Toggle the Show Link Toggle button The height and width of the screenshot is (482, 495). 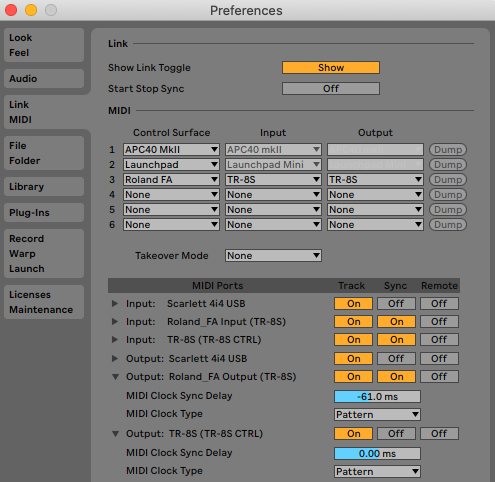point(331,67)
